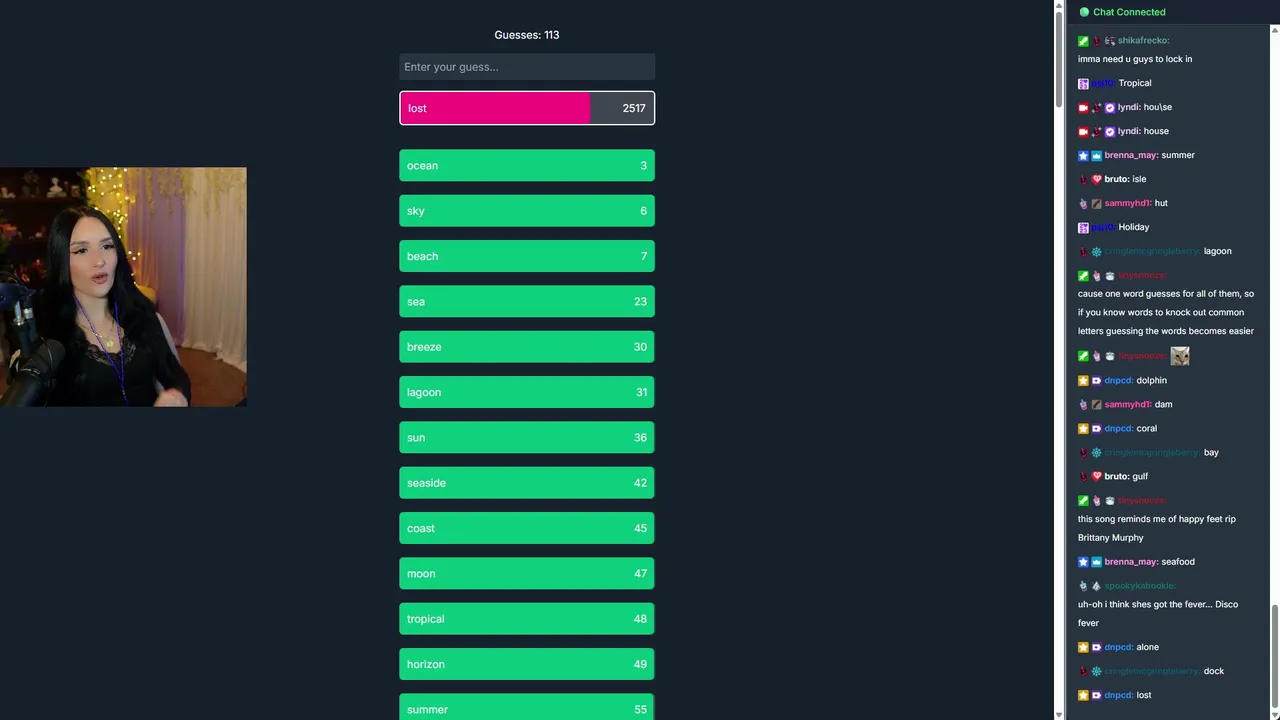Click the green Chat Connected status dot
Screen dimensions: 1280x720
[x=1084, y=12]
